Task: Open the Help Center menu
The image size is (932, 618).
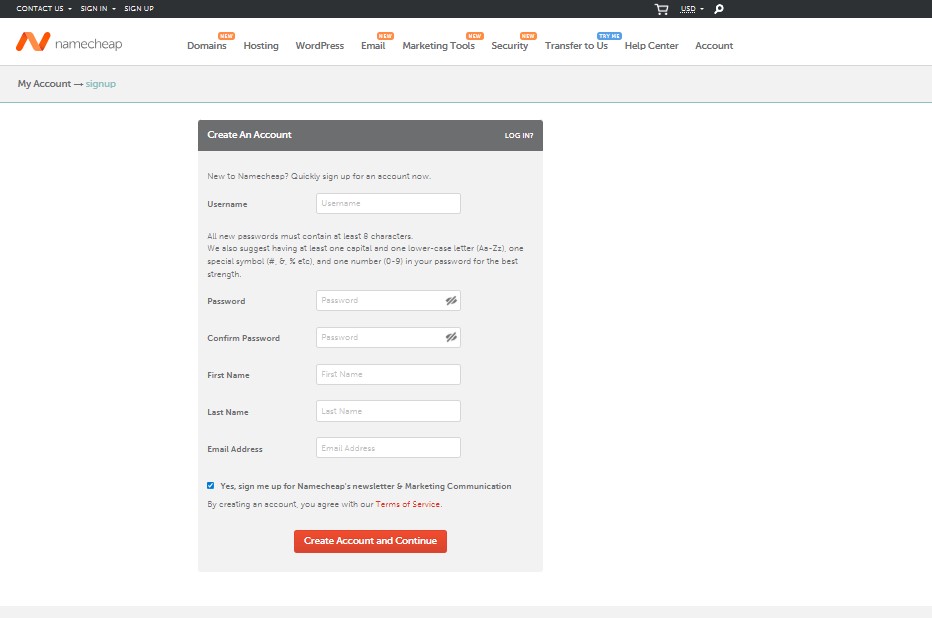Action: click(651, 46)
